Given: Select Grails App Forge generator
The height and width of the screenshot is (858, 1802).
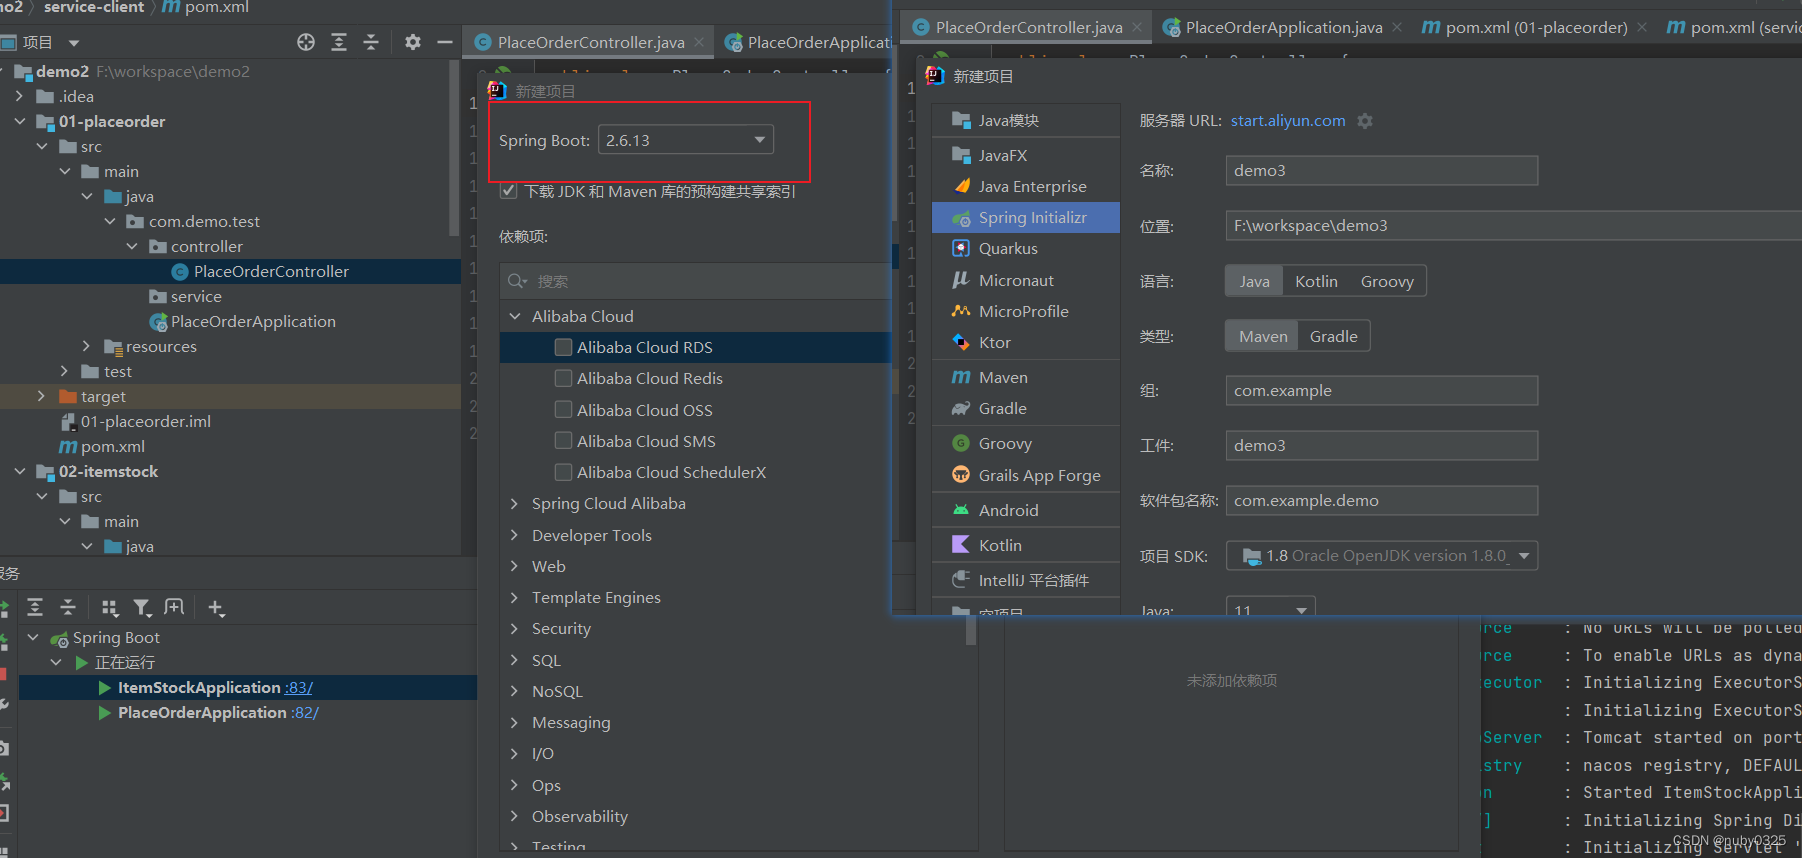Looking at the screenshot, I should point(1026,475).
